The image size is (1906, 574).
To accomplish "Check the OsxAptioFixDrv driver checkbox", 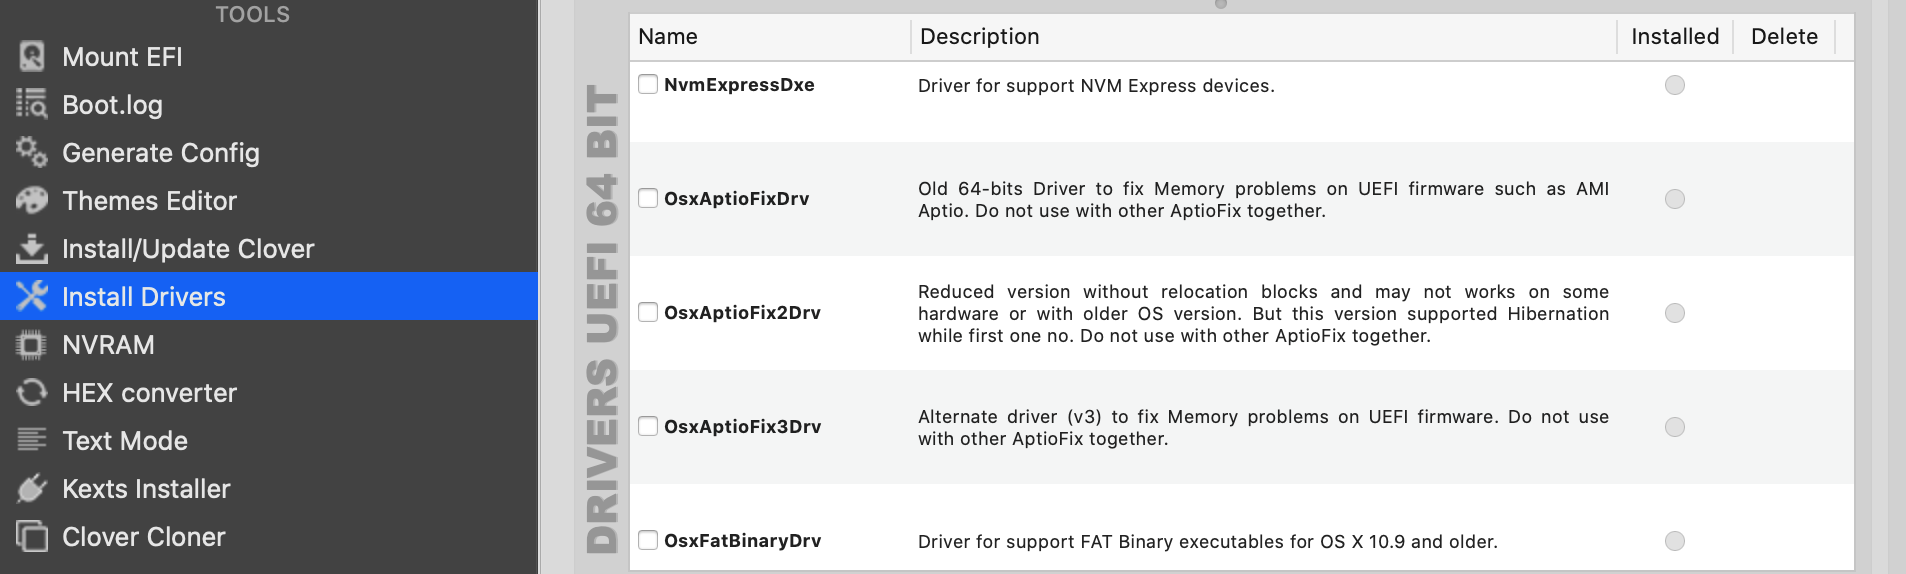I will [x=648, y=198].
